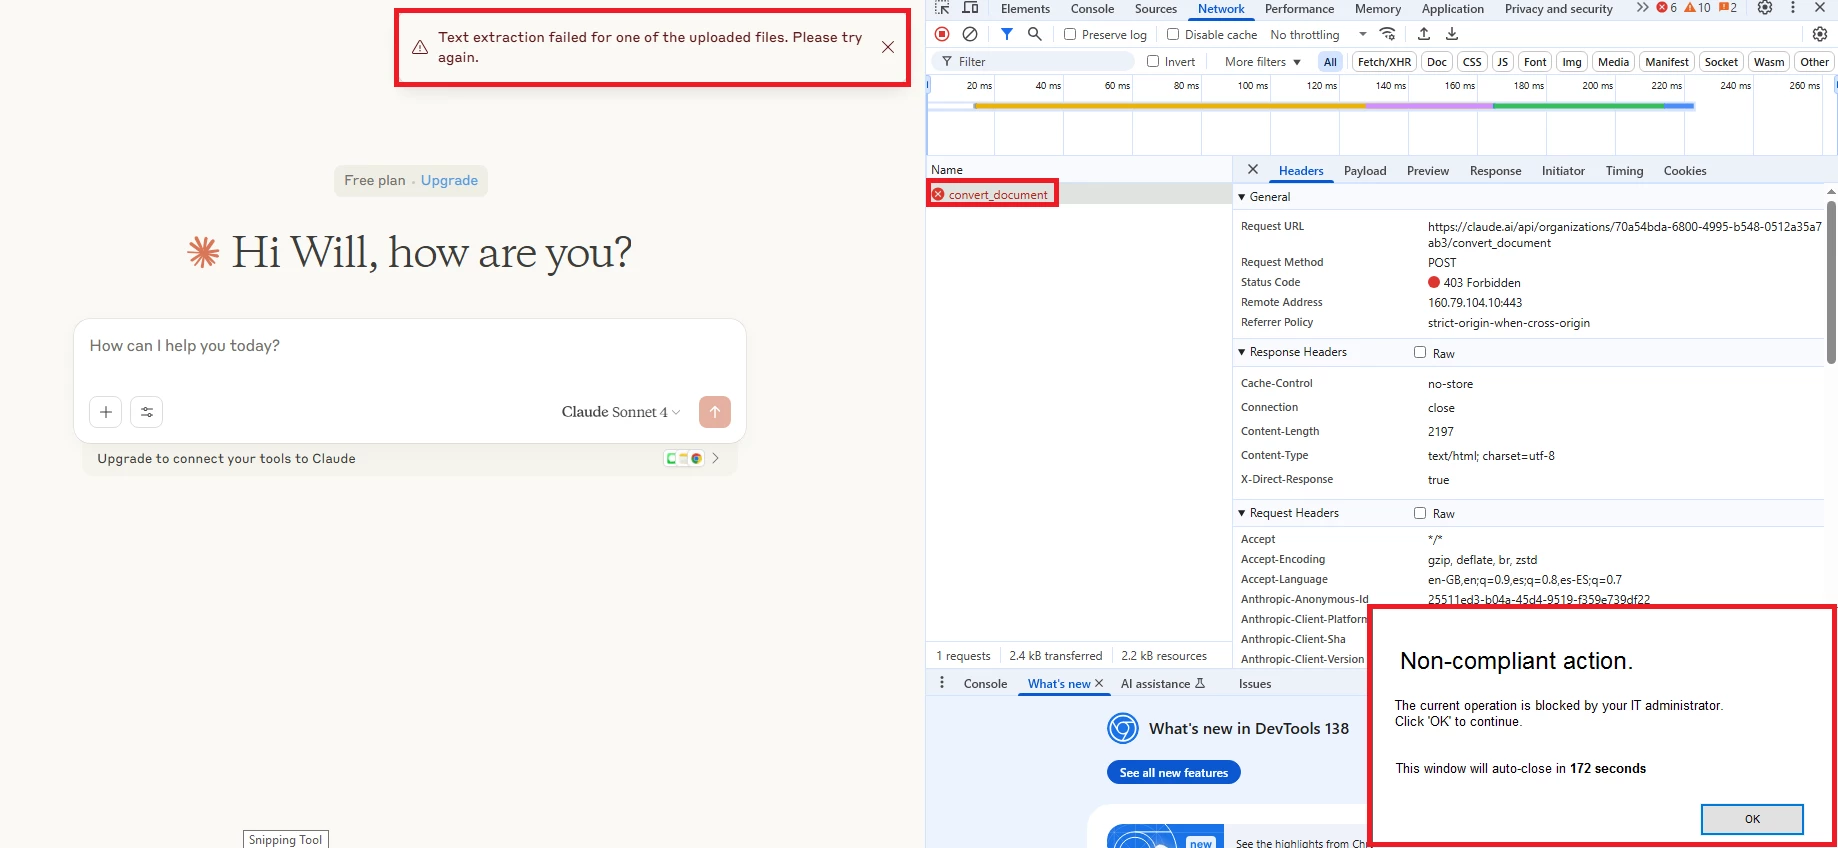Open Timing tab of request

(1624, 171)
